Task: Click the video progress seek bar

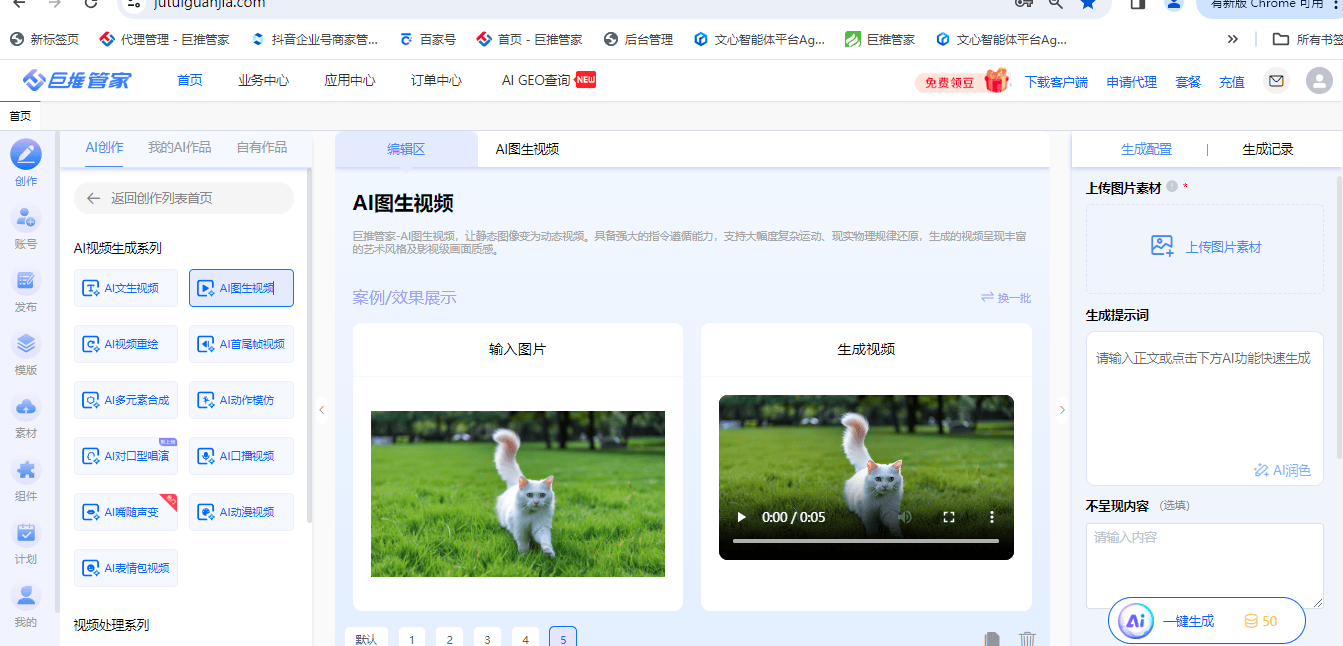Action: click(865, 541)
